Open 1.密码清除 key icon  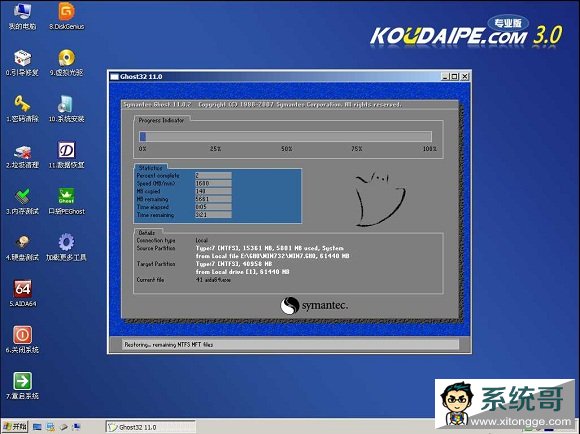22,109
